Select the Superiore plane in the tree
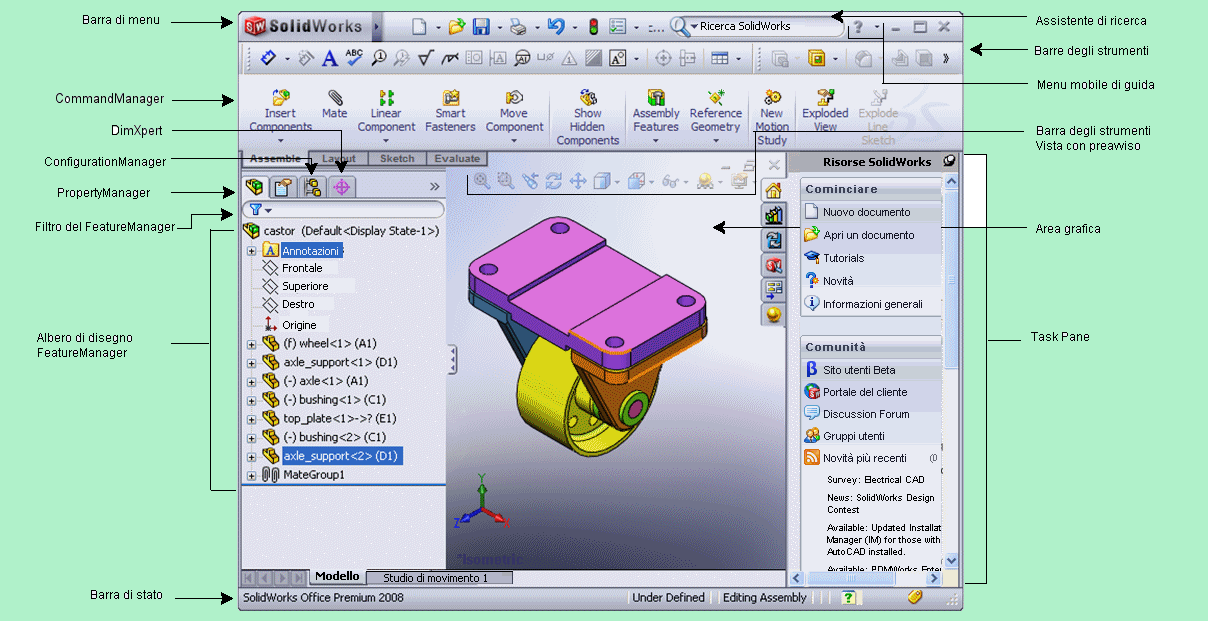The width and height of the screenshot is (1208, 621). point(305,286)
